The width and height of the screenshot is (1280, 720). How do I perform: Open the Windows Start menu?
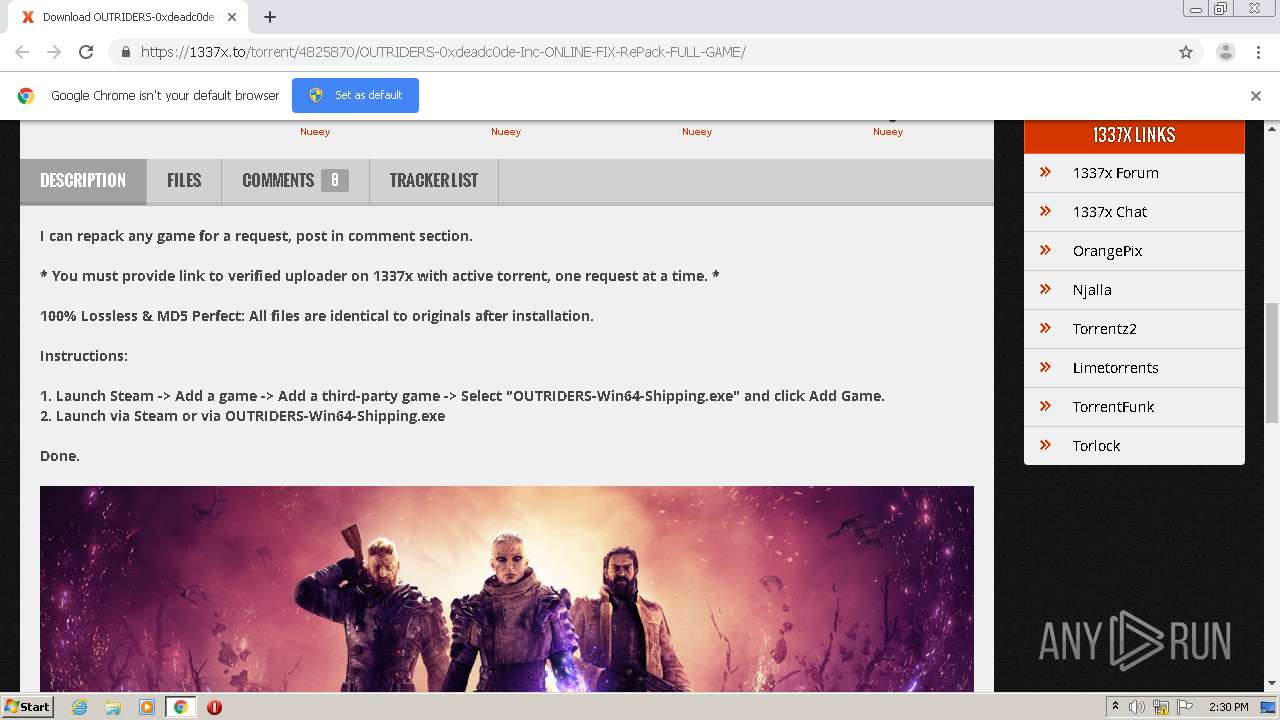pyautogui.click(x=28, y=707)
